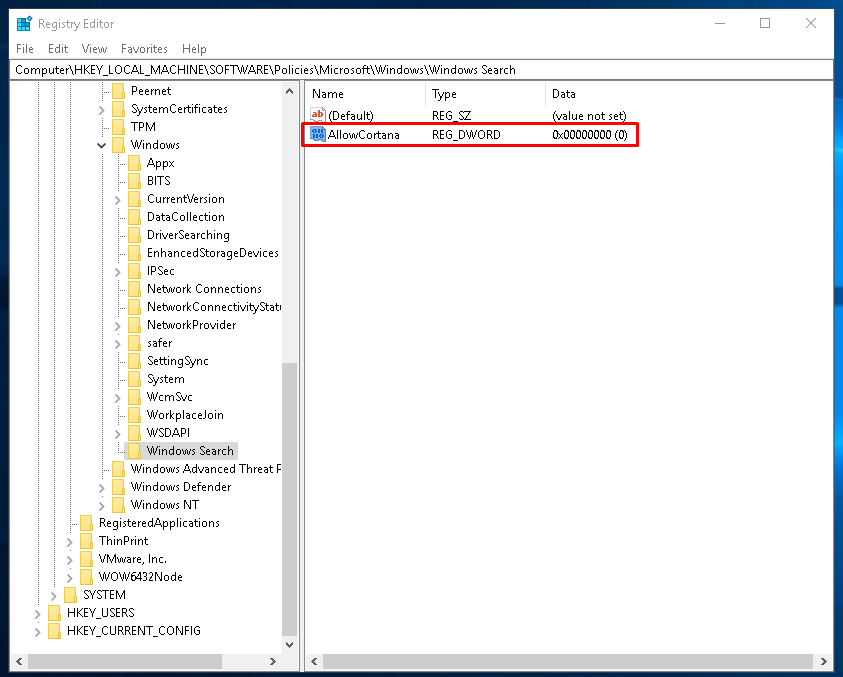
Task: Open the Help menu
Action: [x=194, y=49]
